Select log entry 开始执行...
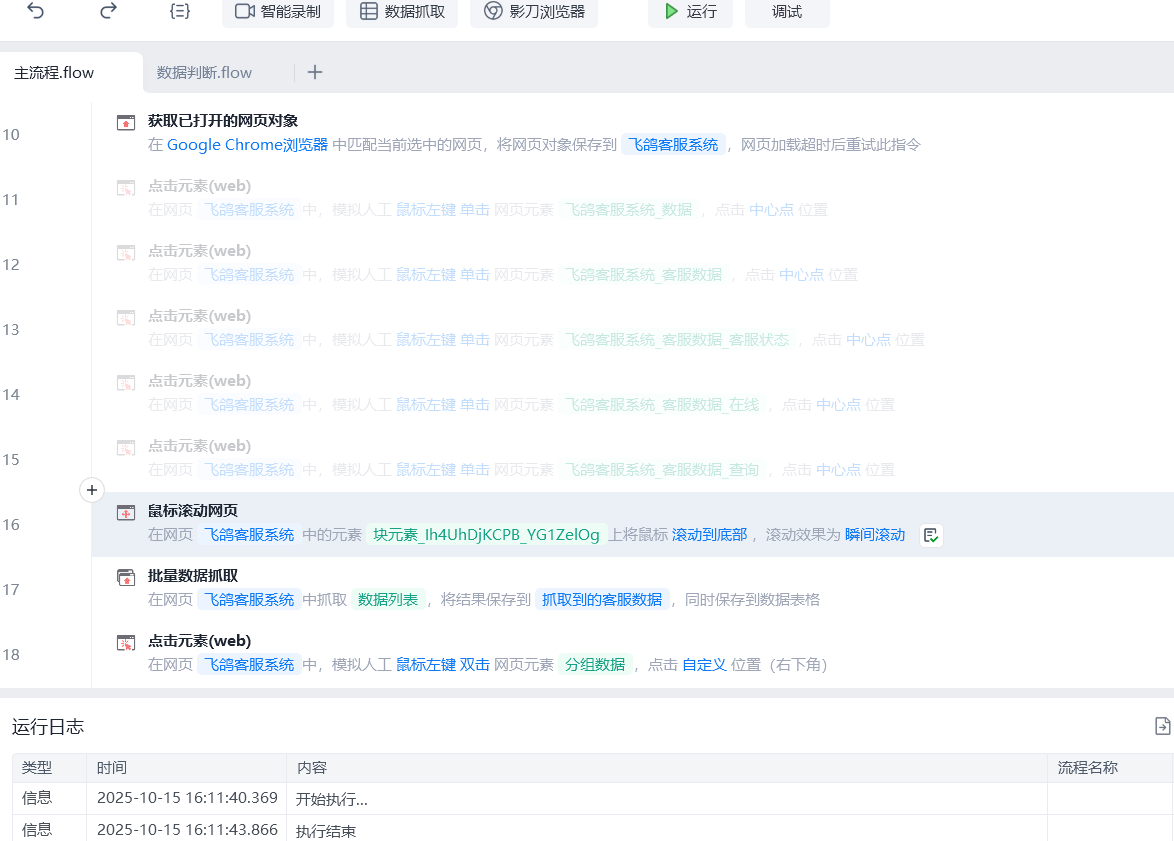The image size is (1174, 841). 332,799
